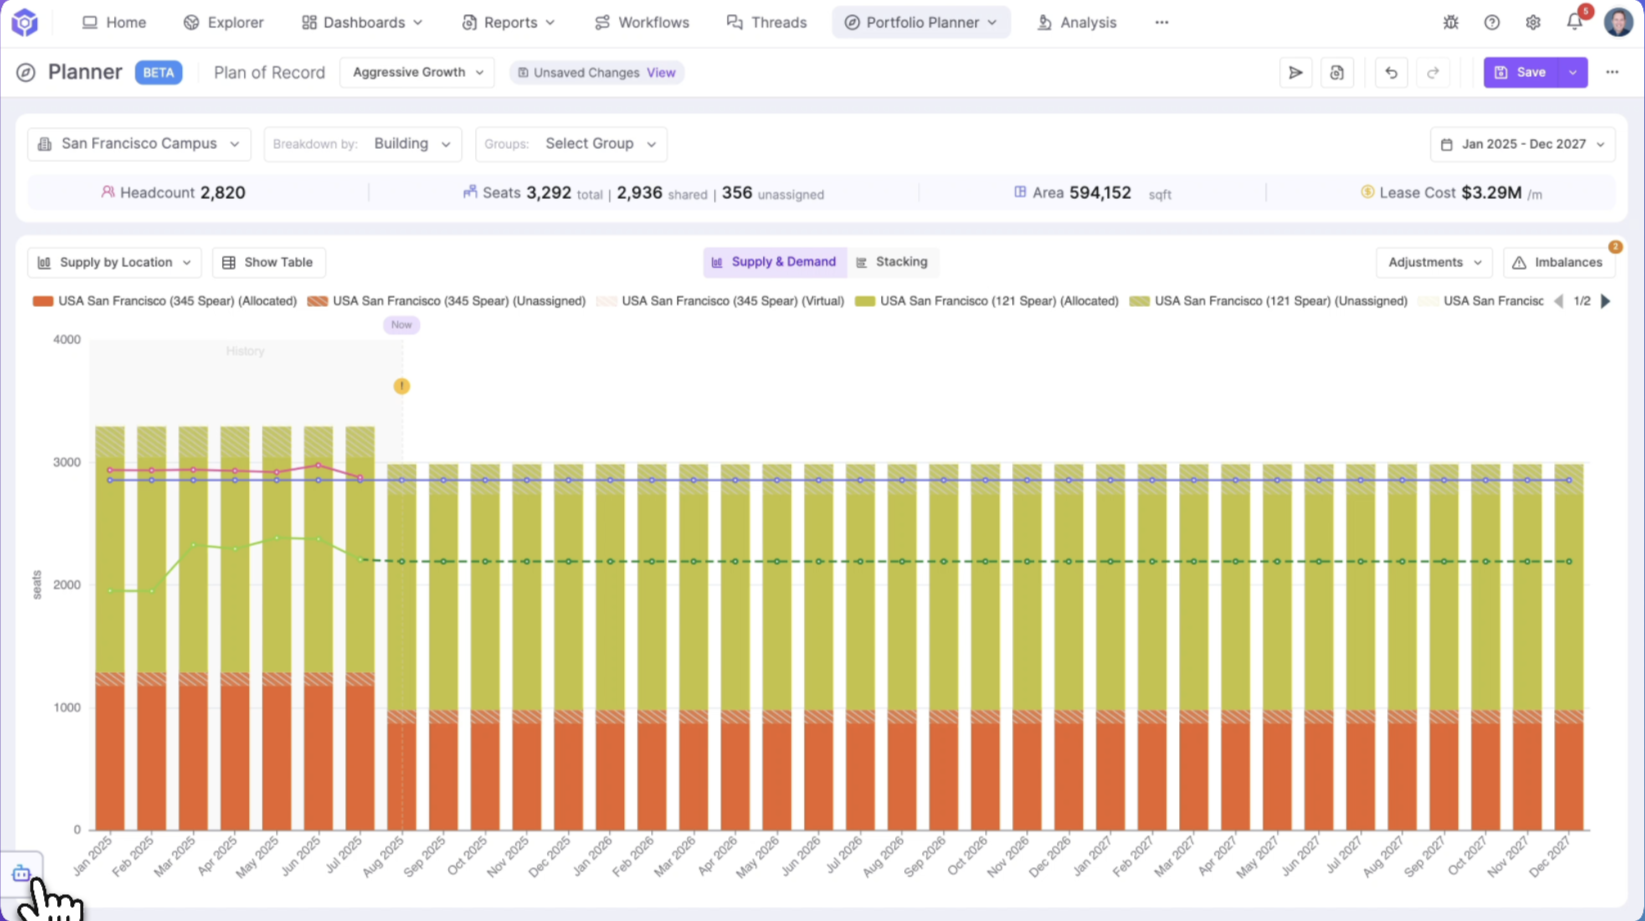The height and width of the screenshot is (921, 1645).
Task: Go to the Home tab
Action: click(114, 22)
